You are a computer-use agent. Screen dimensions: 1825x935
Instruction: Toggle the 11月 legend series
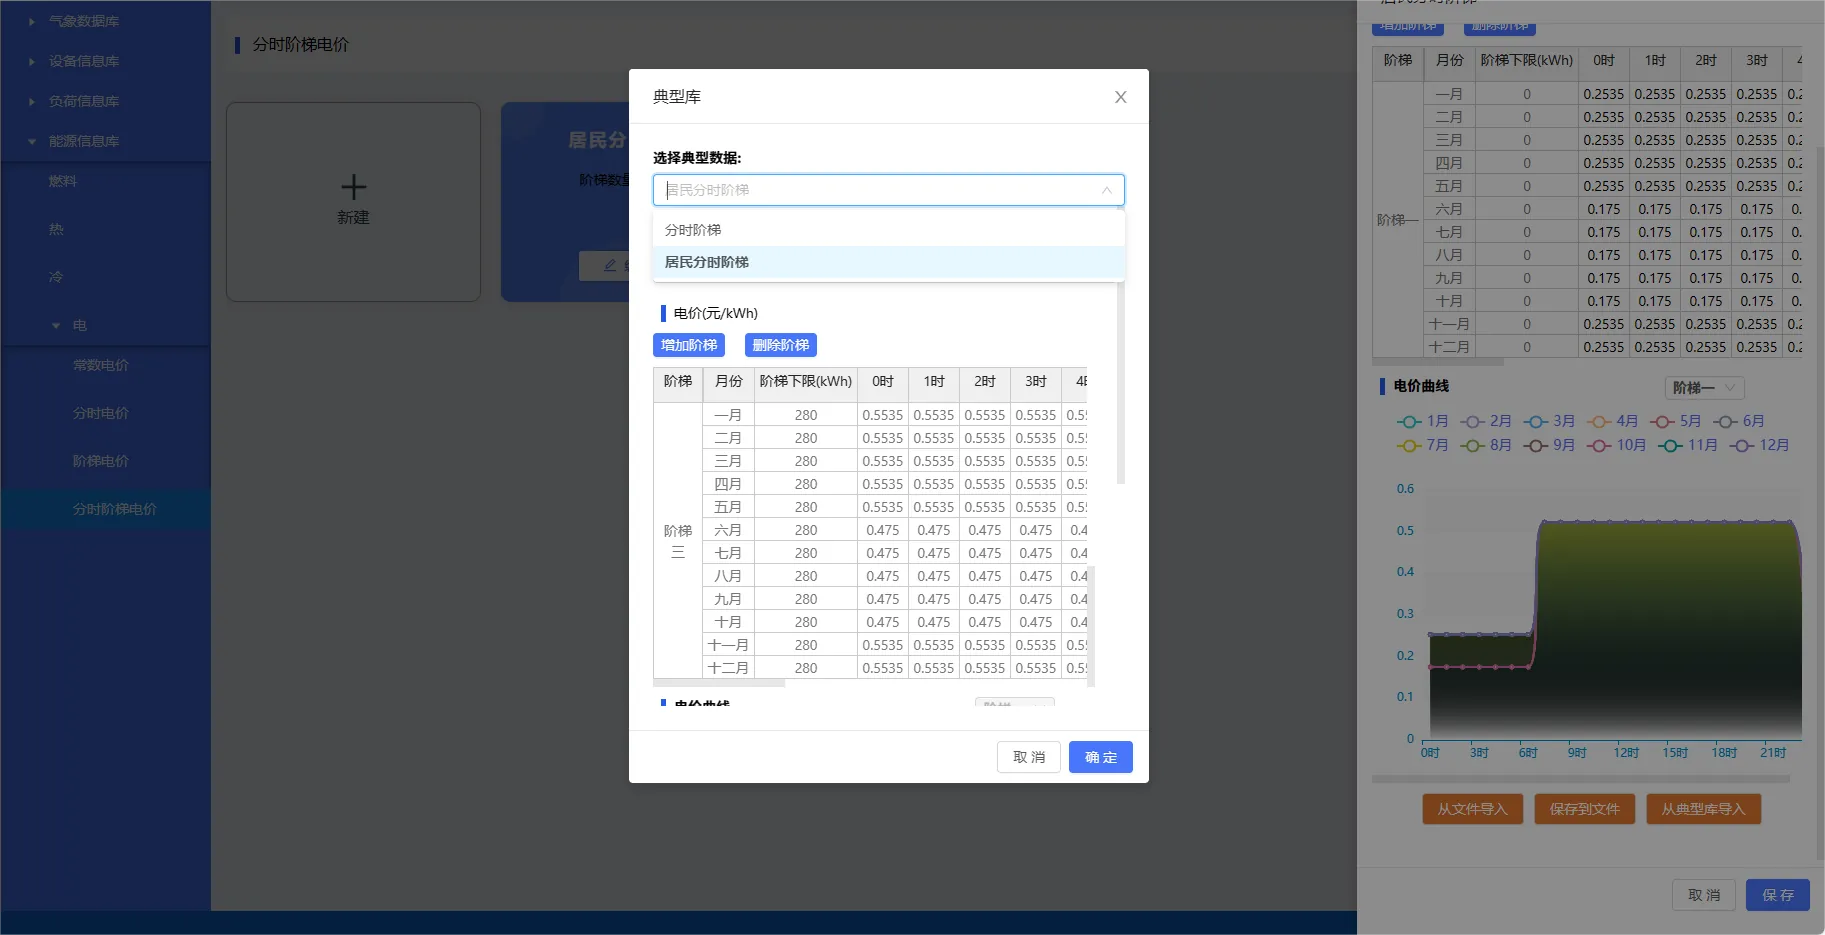(x=1687, y=445)
